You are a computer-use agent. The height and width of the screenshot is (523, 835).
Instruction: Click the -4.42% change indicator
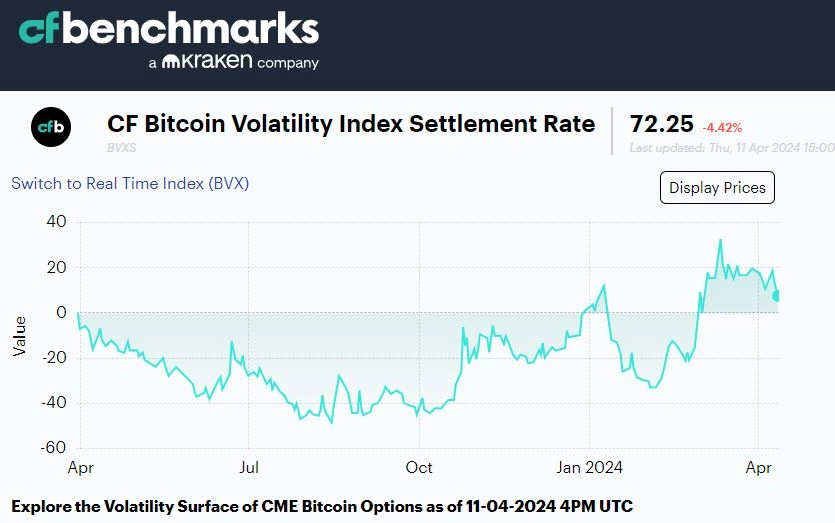[722, 128]
